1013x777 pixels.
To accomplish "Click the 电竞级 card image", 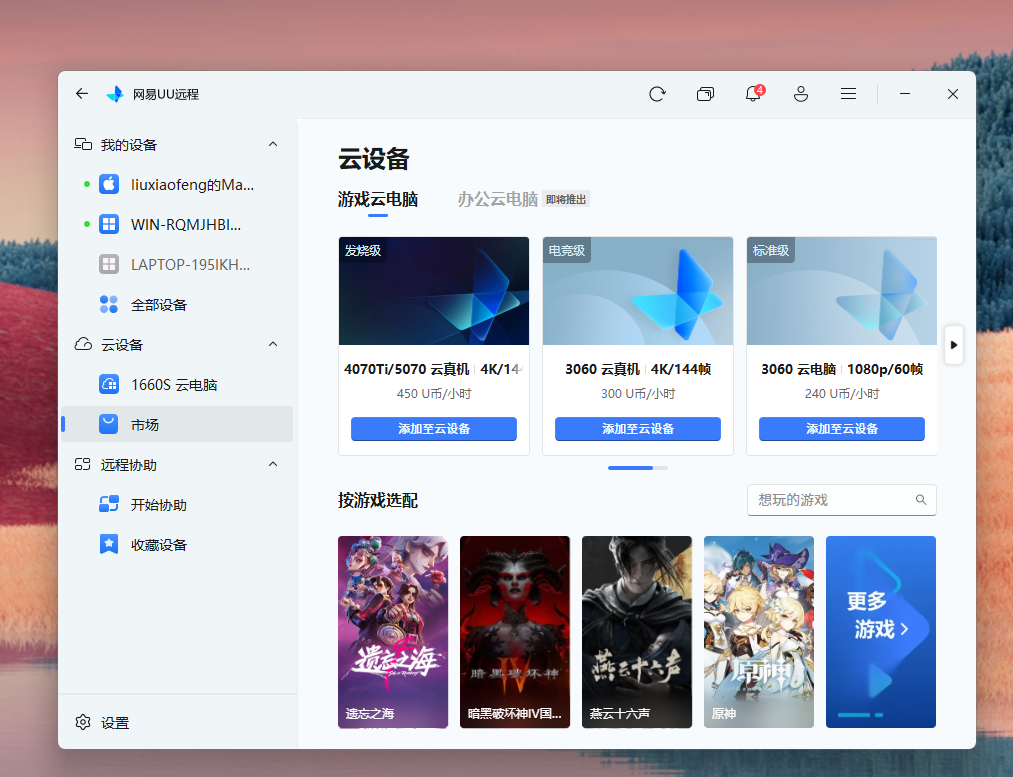I will click(x=638, y=291).
